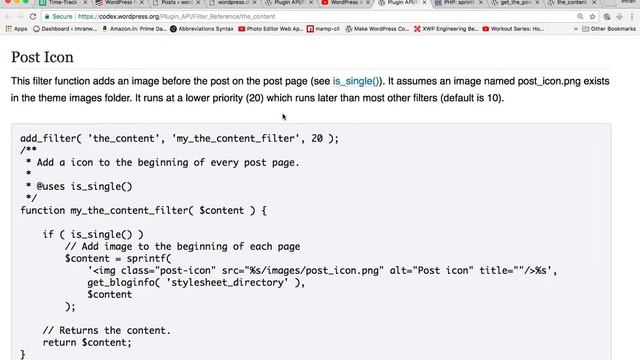The width and height of the screenshot is (640, 360).
Task: Close the active Plugin API tab
Action: click(x=424, y=3)
